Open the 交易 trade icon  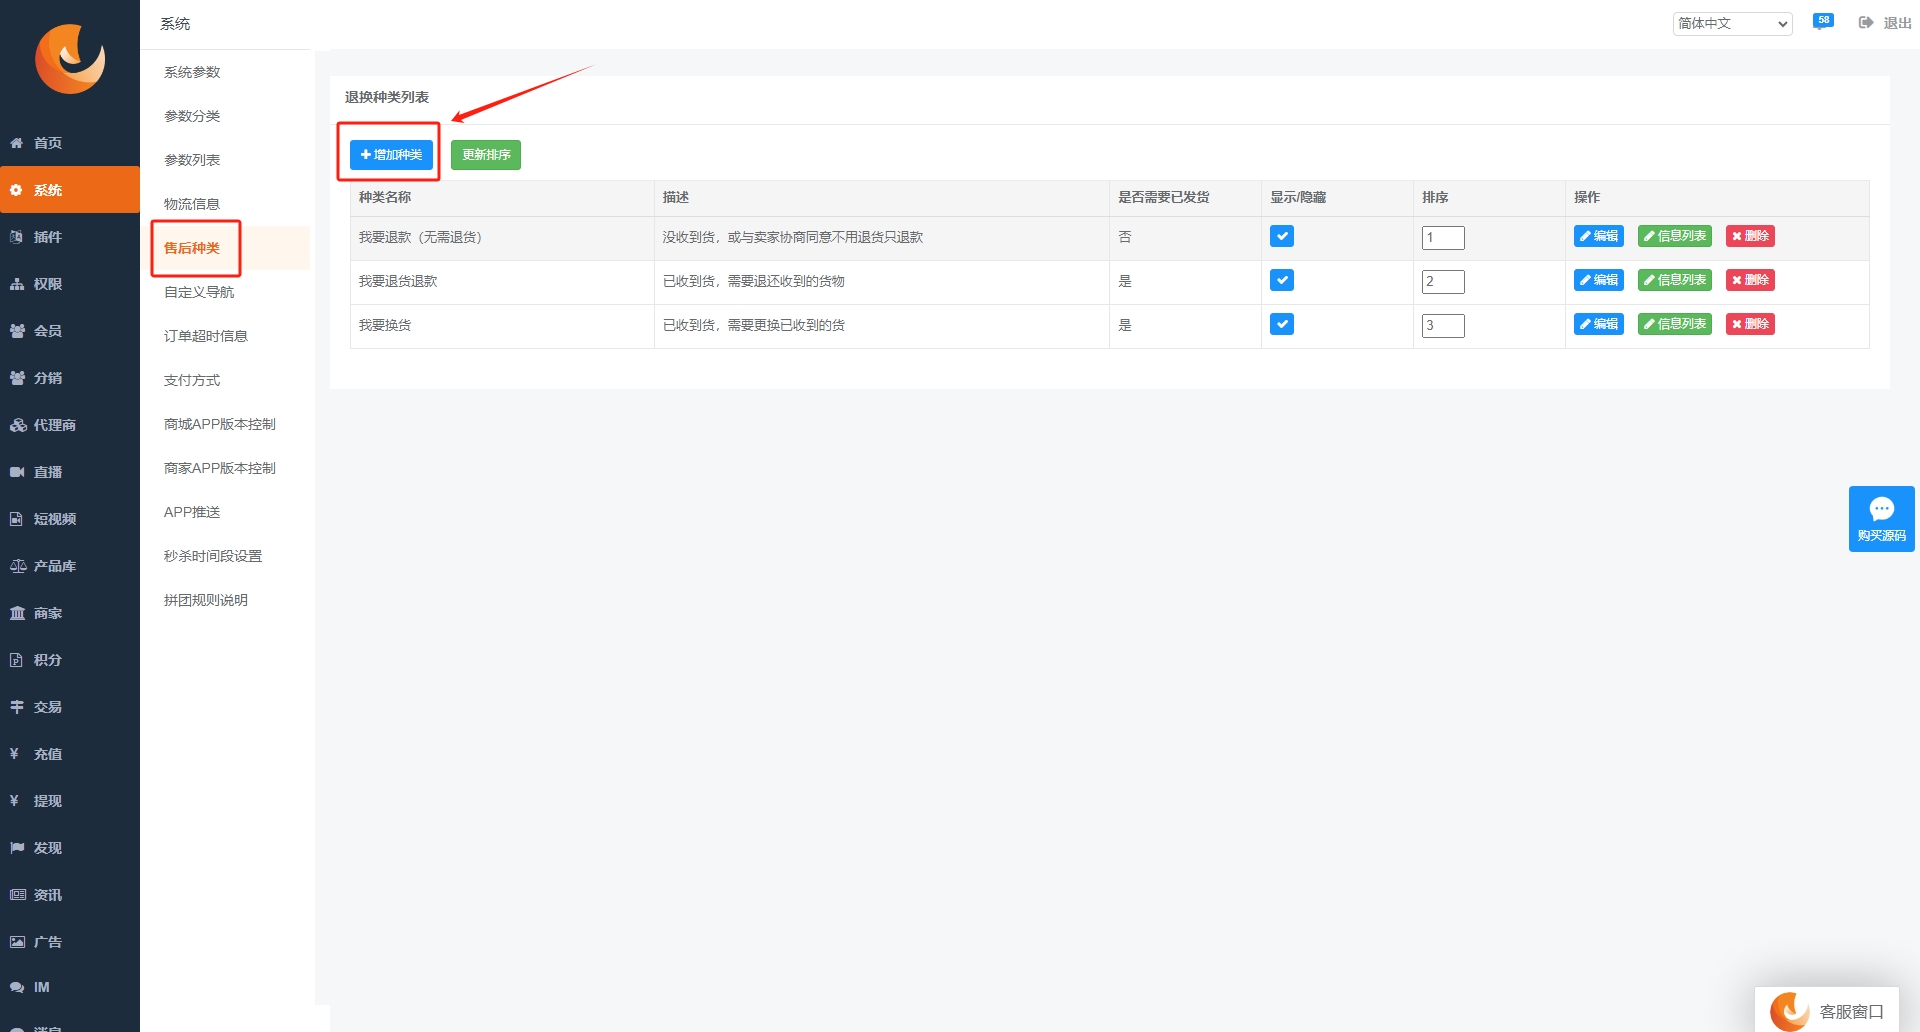[17, 707]
